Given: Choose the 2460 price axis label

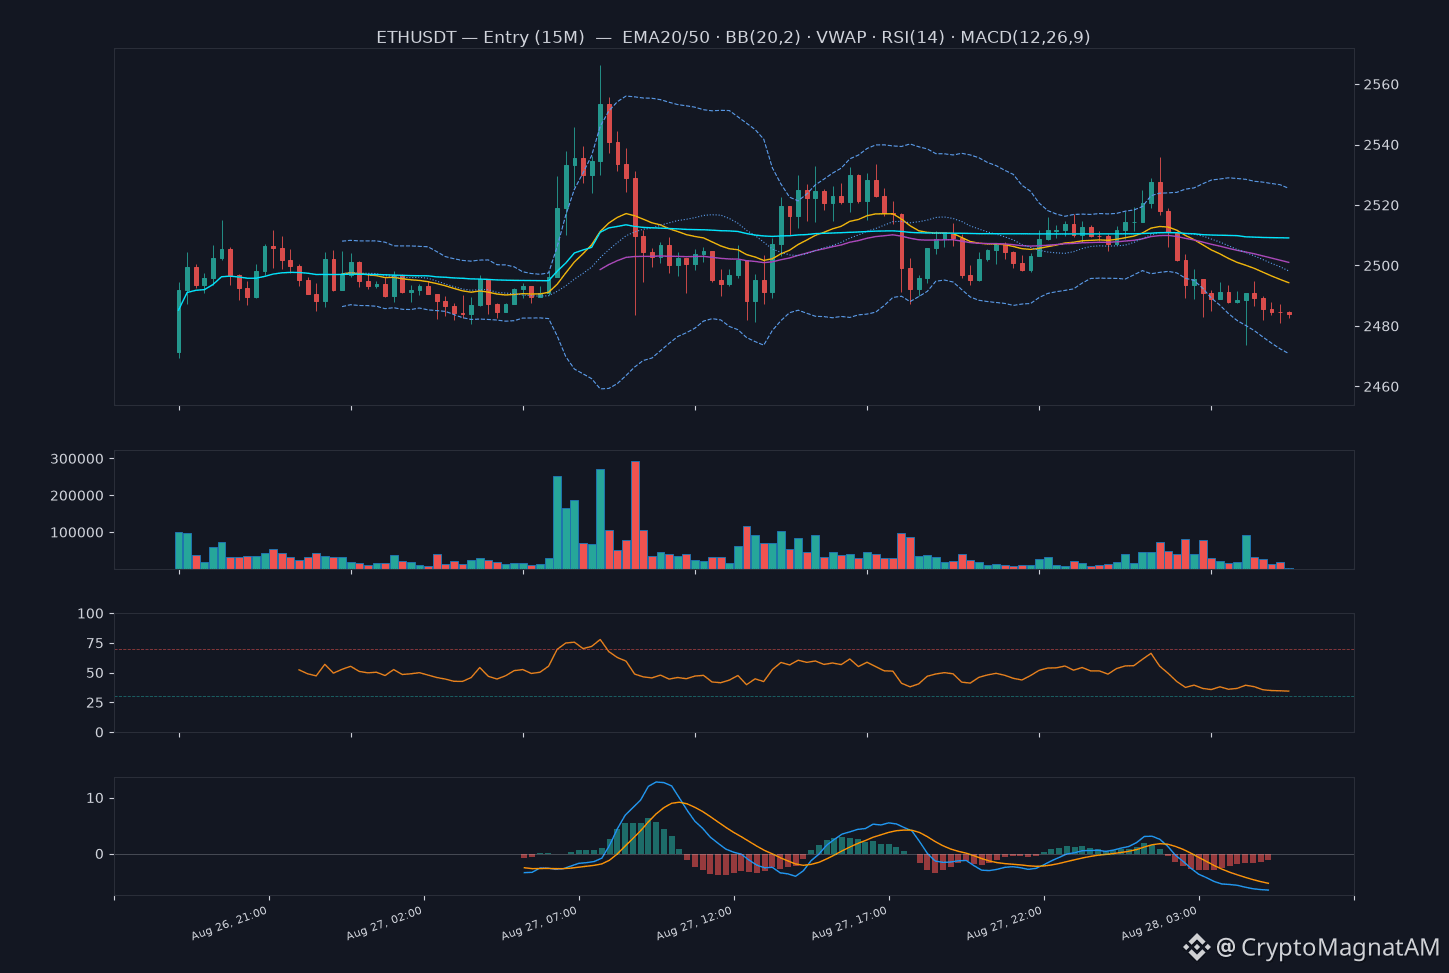Looking at the screenshot, I should point(1381,387).
